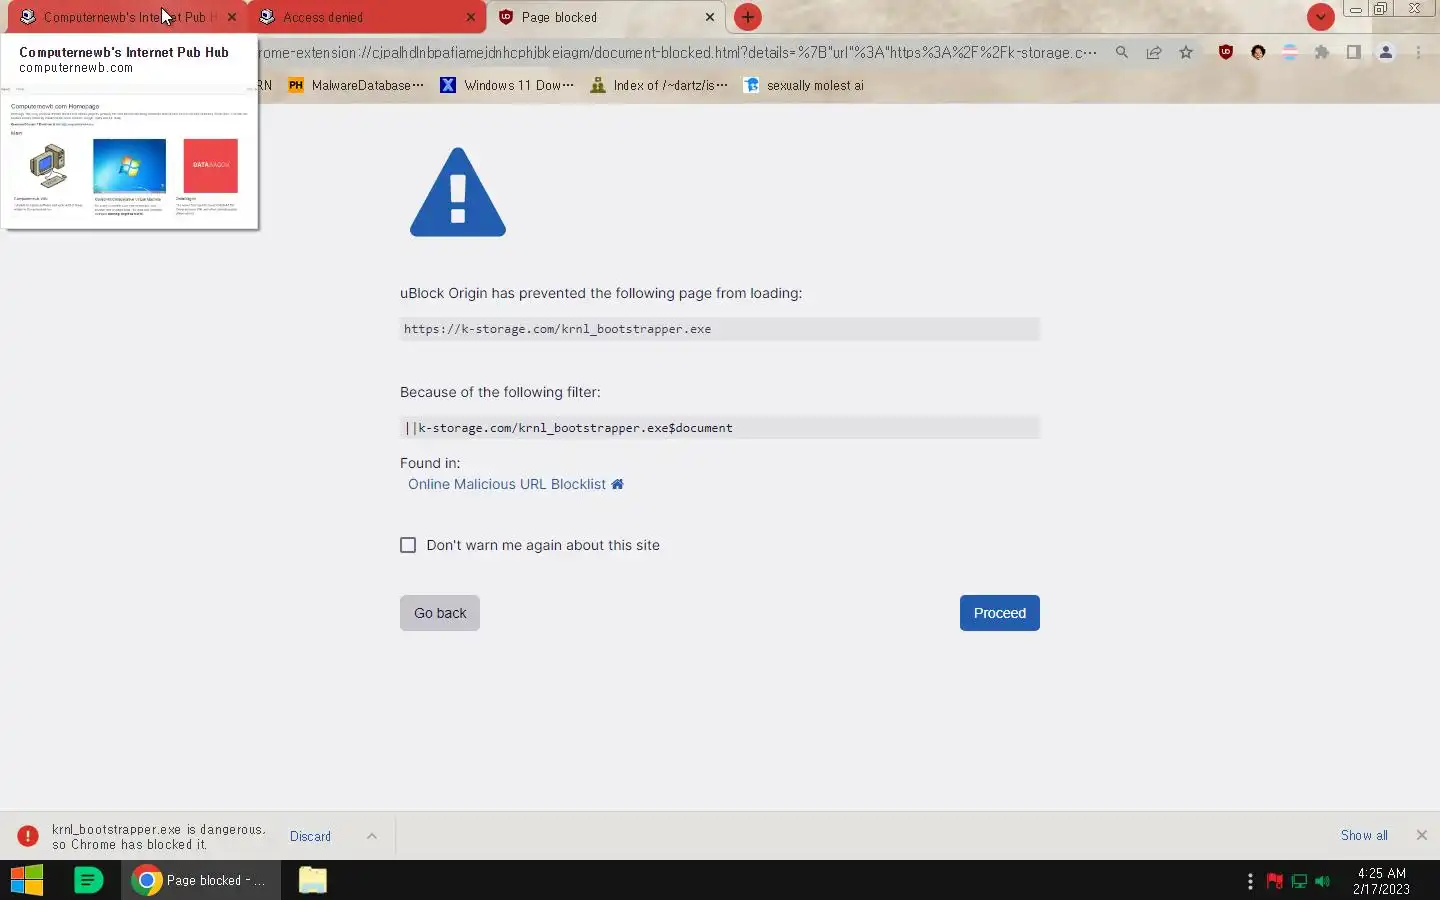The image size is (1440, 900).
Task: Bookmark this page with the star icon
Action: point(1186,52)
